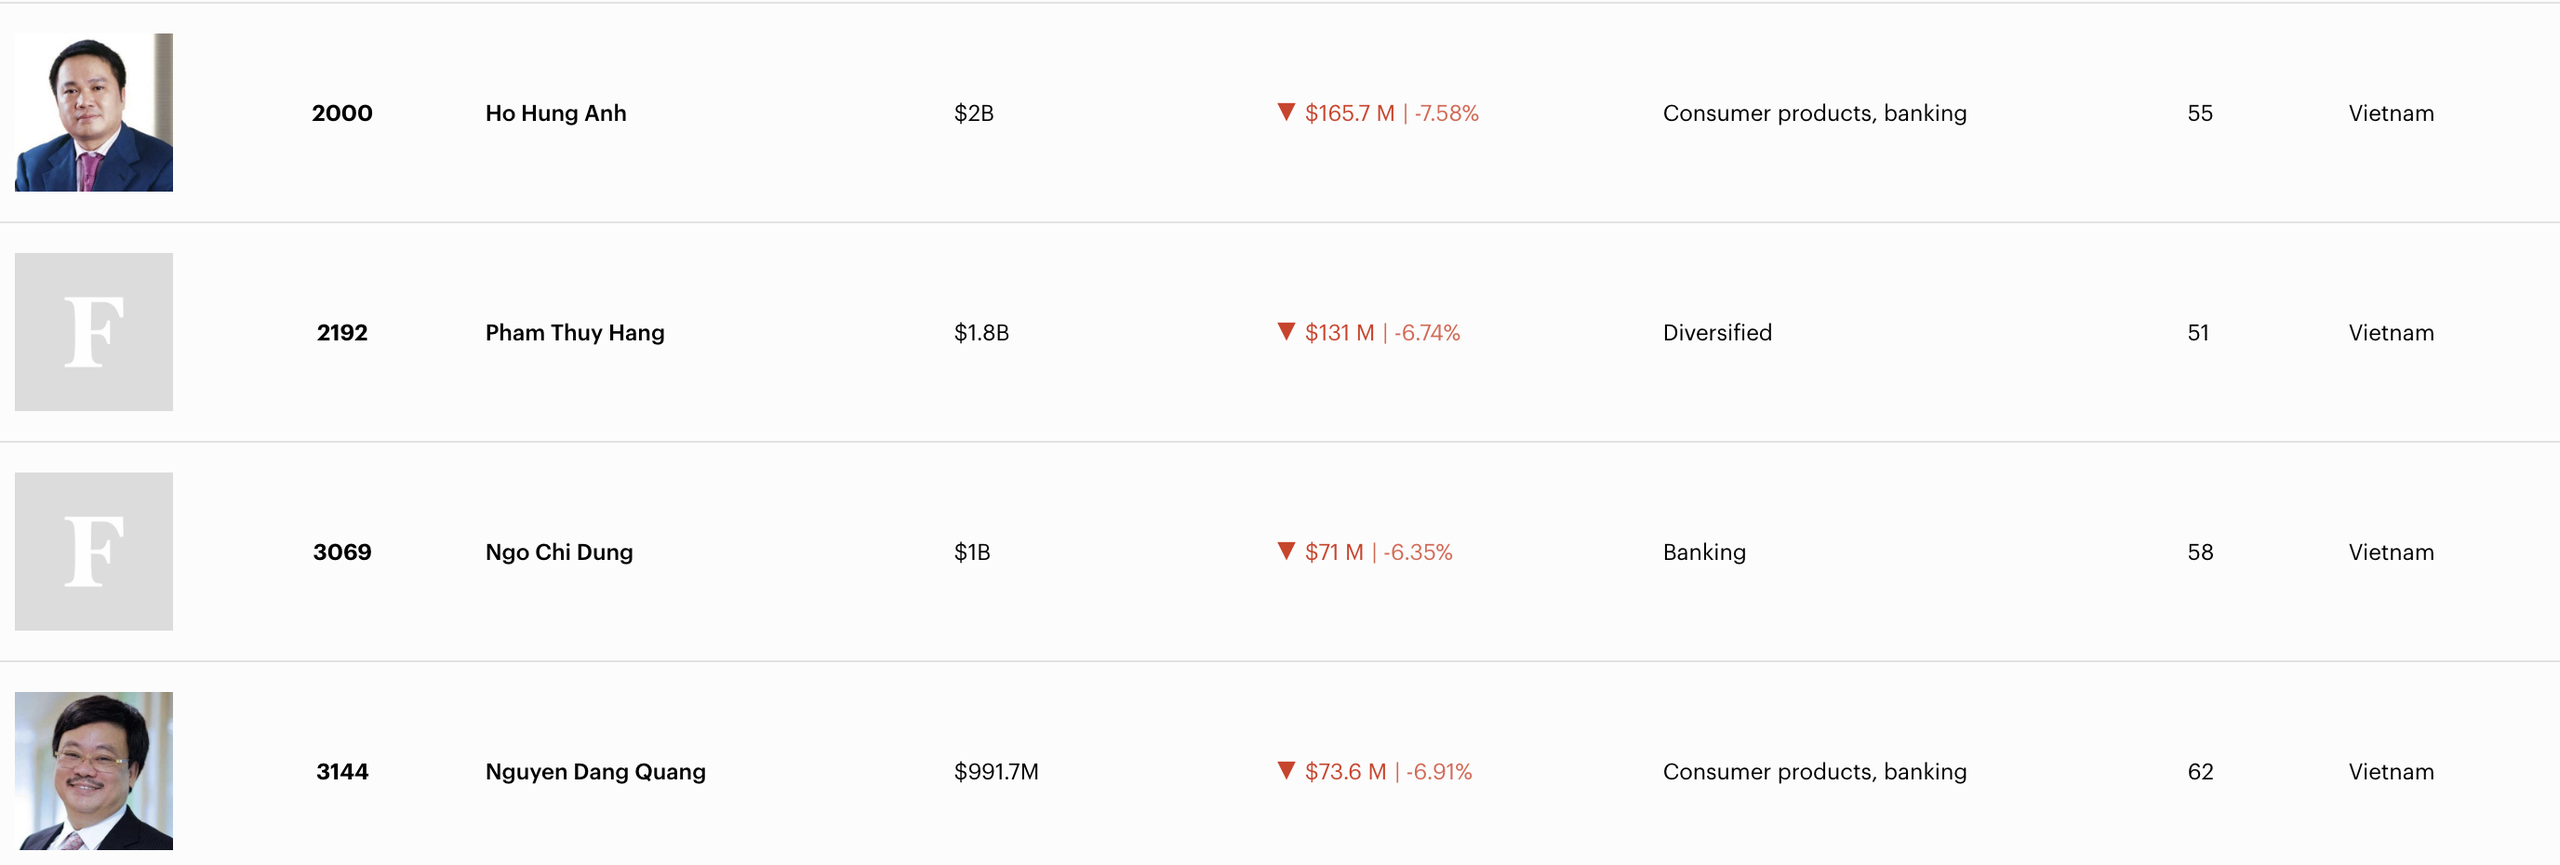2560x865 pixels.
Task: Click Pham Thuy Hang's placeholder F image
Action: 94,332
